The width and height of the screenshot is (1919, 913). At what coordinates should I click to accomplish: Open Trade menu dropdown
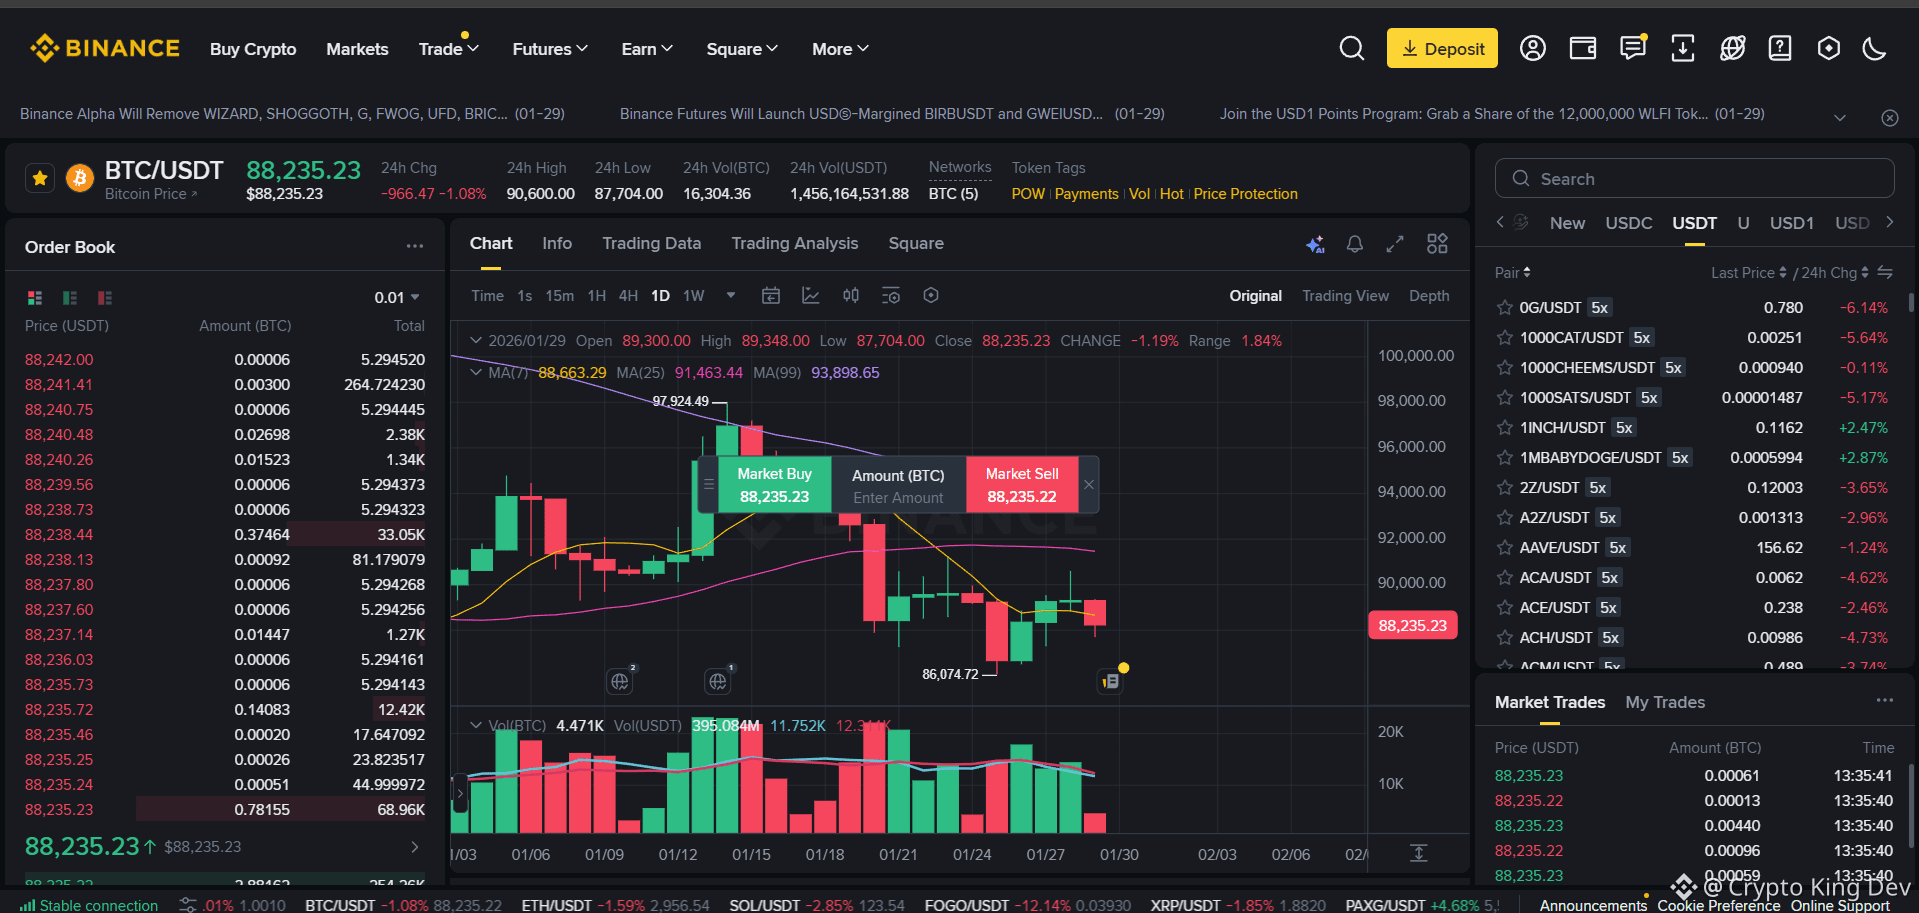pos(449,49)
